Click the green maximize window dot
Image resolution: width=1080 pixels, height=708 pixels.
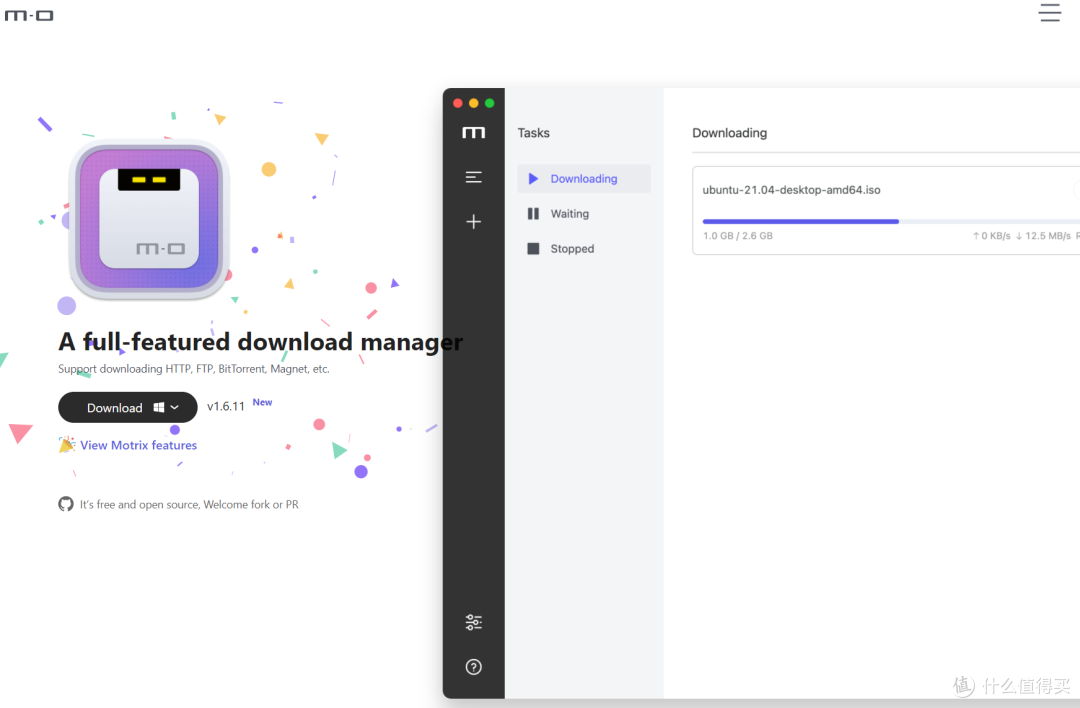tap(489, 103)
